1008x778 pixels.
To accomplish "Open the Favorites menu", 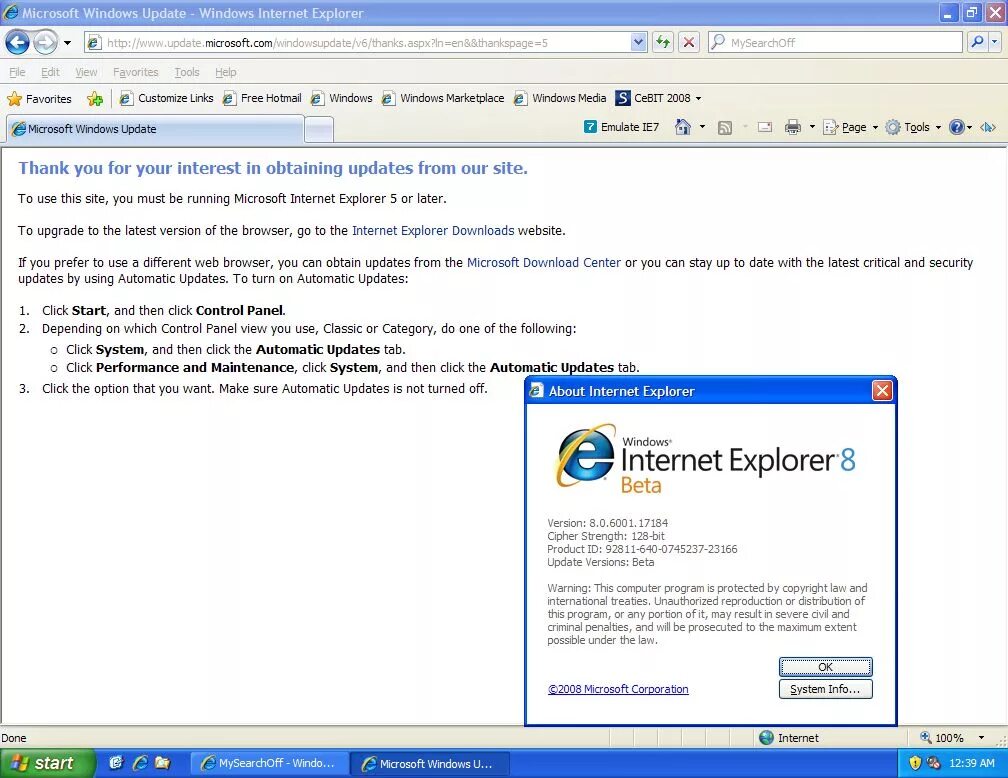I will (x=136, y=72).
